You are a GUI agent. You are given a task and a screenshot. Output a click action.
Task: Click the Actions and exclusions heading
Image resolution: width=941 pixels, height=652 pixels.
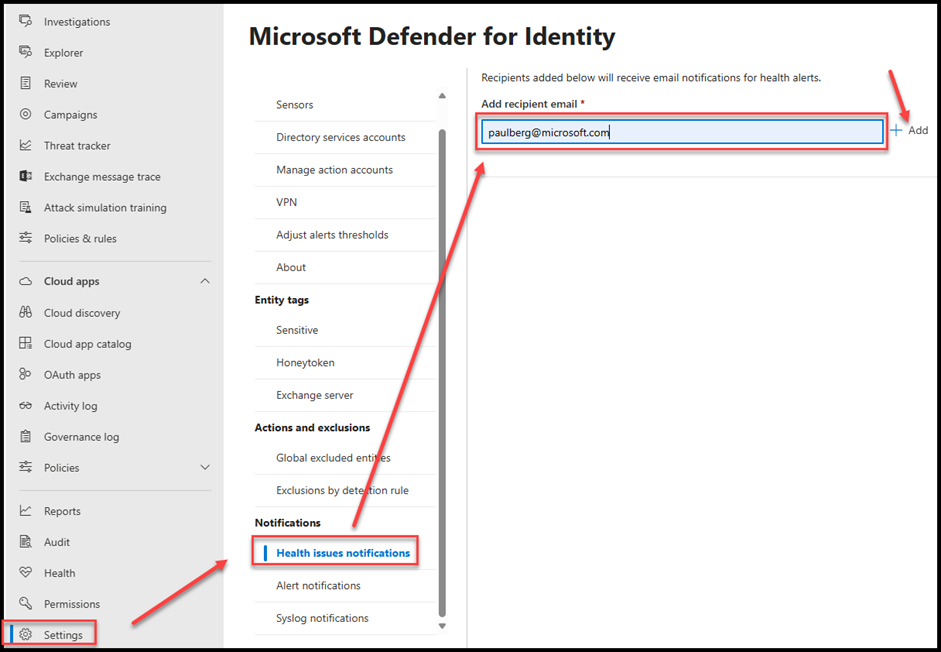(312, 427)
